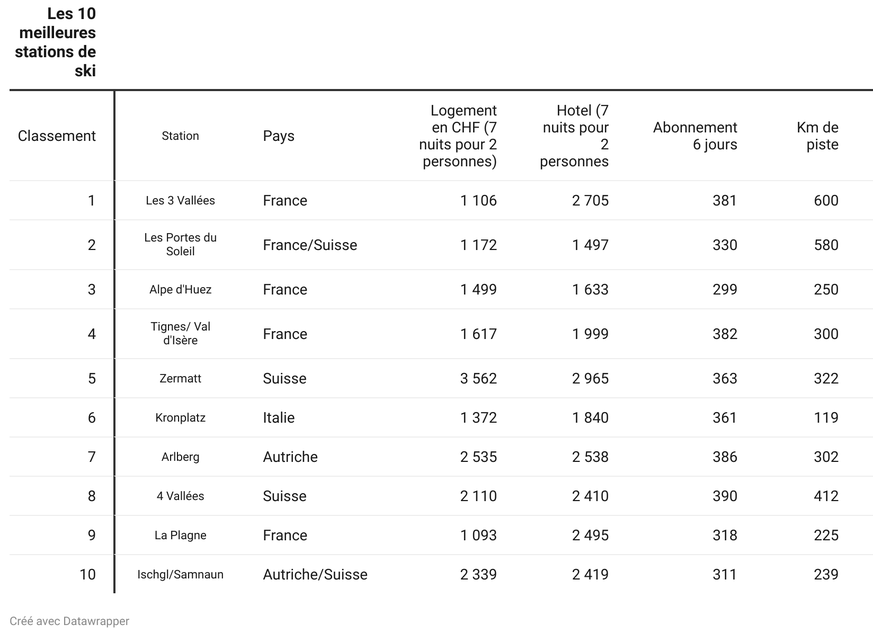Click the Les Portes du Soleil cell
This screenshot has width=873, height=633.
click(180, 244)
